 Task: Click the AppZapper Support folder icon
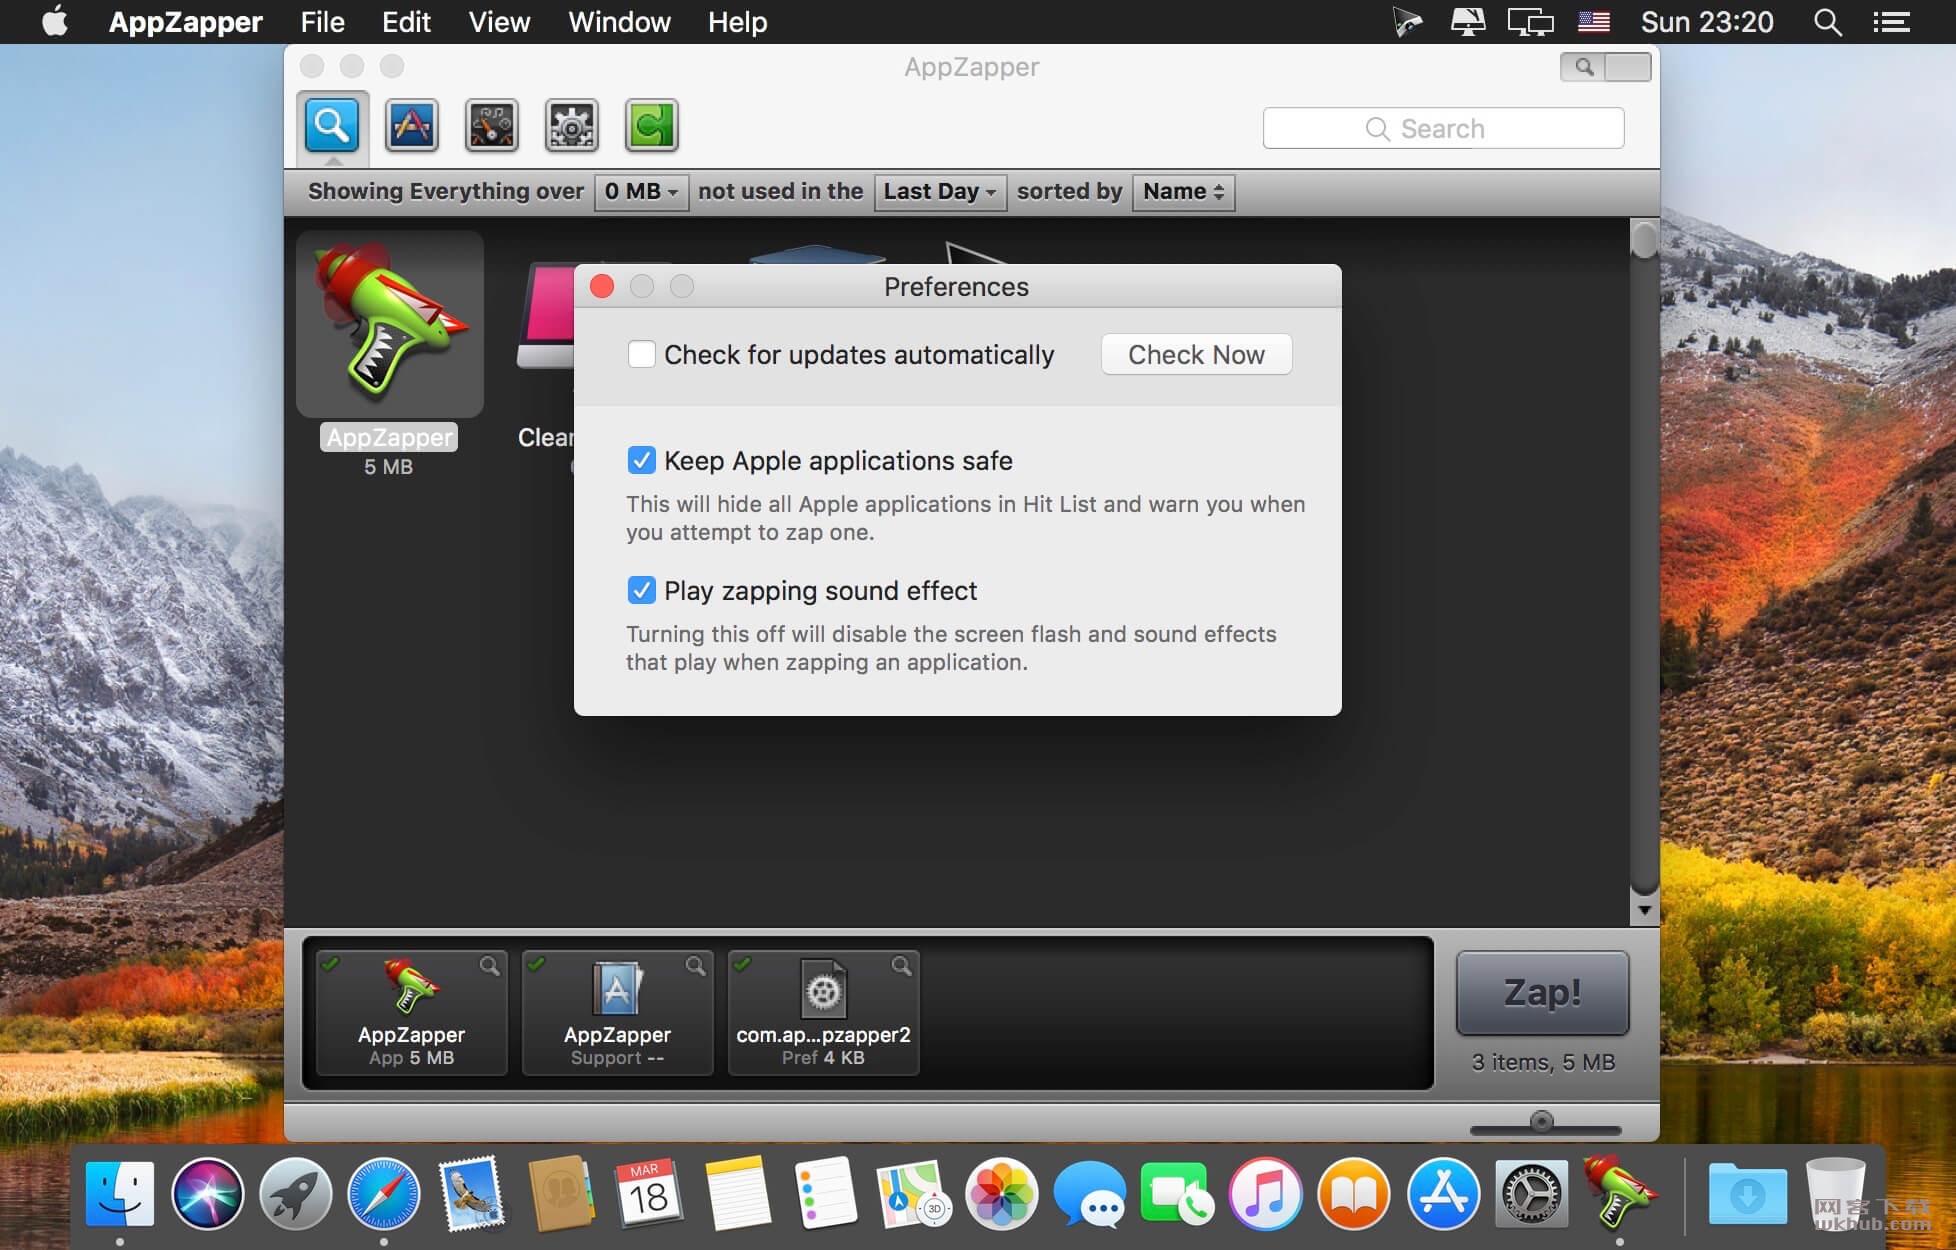(x=617, y=990)
